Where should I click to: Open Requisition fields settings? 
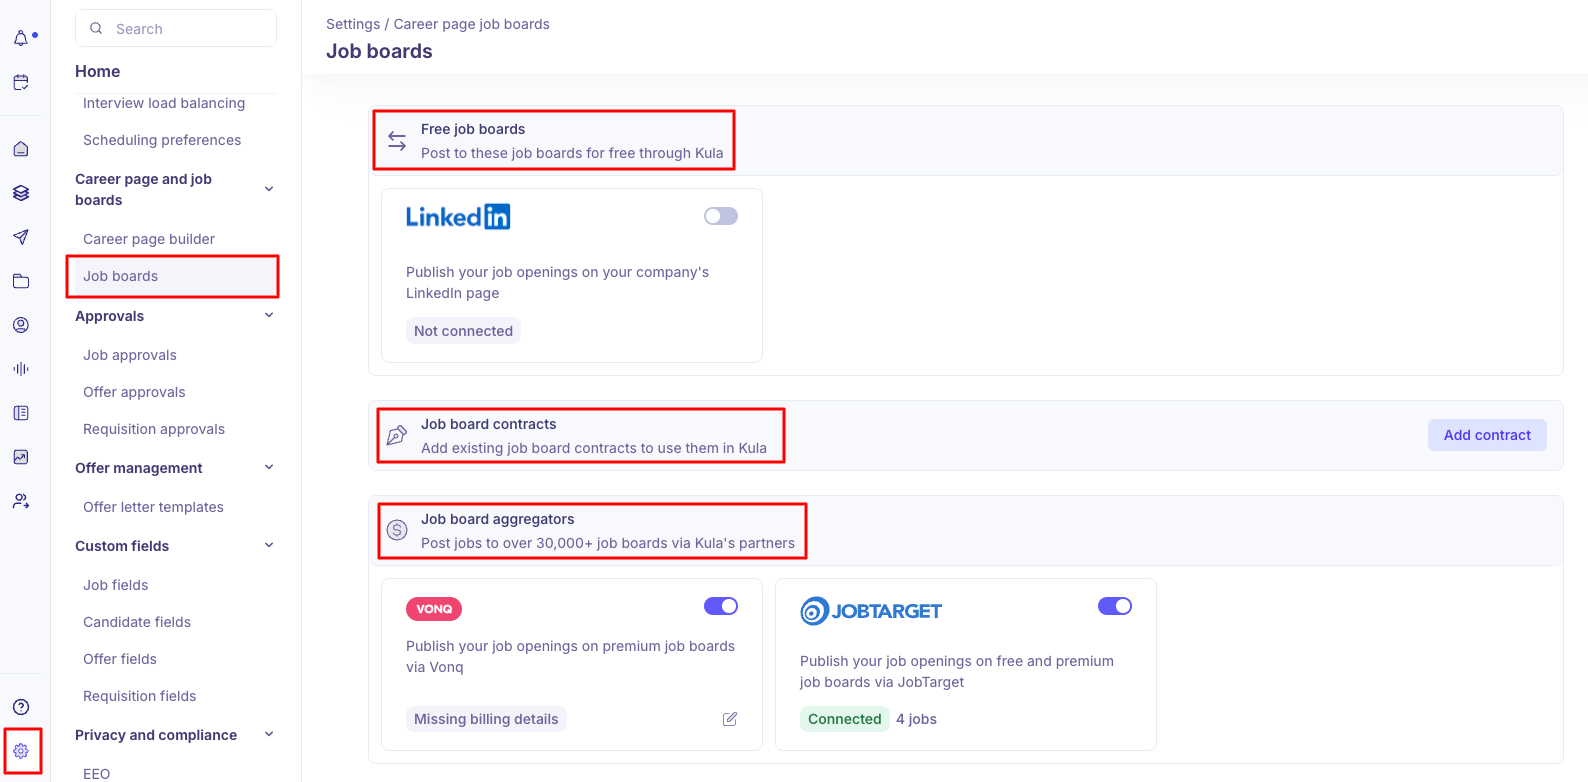140,696
